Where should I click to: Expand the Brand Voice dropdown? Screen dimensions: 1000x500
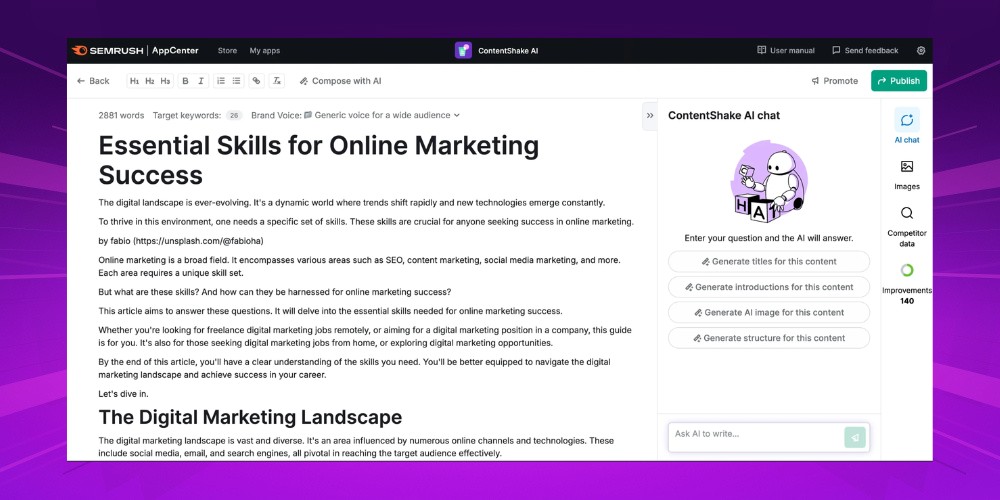382,115
